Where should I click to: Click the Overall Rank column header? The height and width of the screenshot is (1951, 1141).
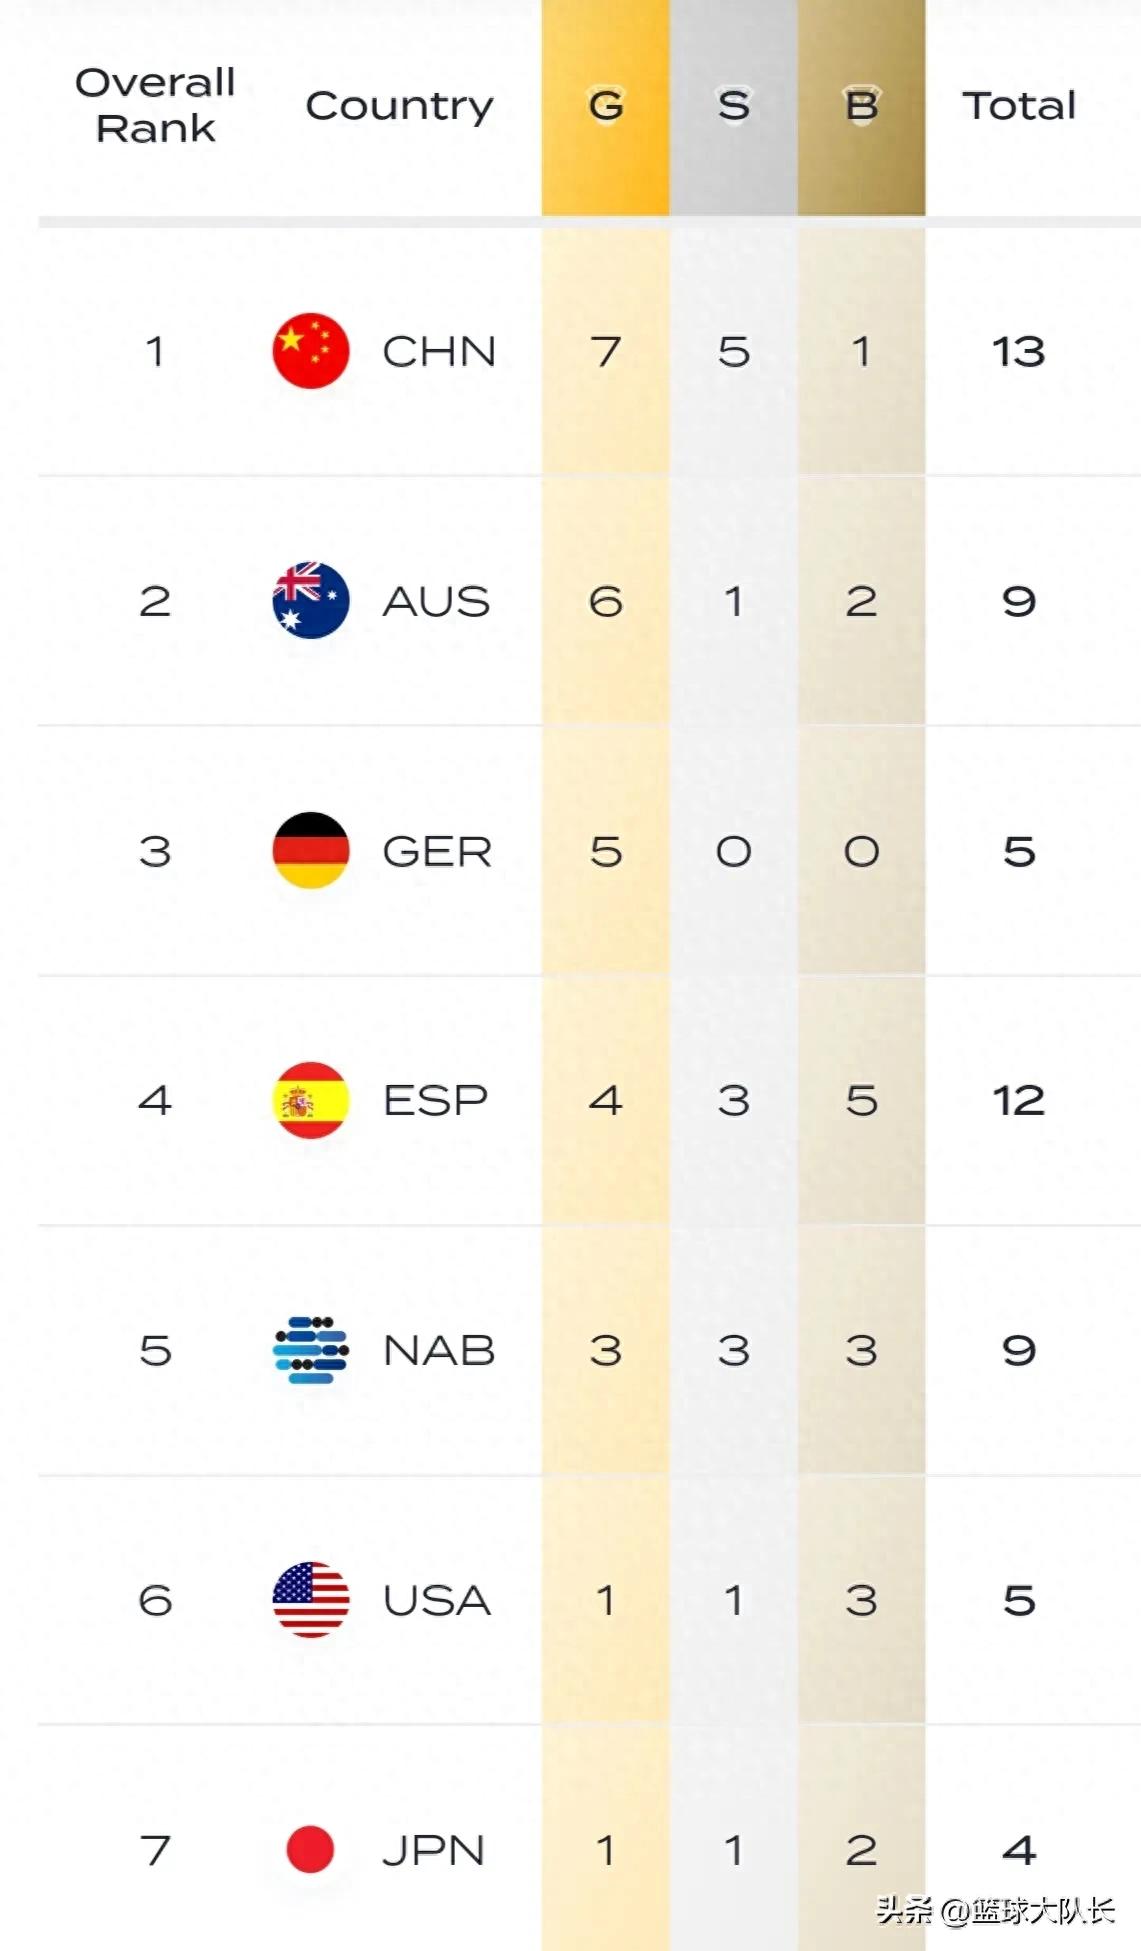click(155, 105)
